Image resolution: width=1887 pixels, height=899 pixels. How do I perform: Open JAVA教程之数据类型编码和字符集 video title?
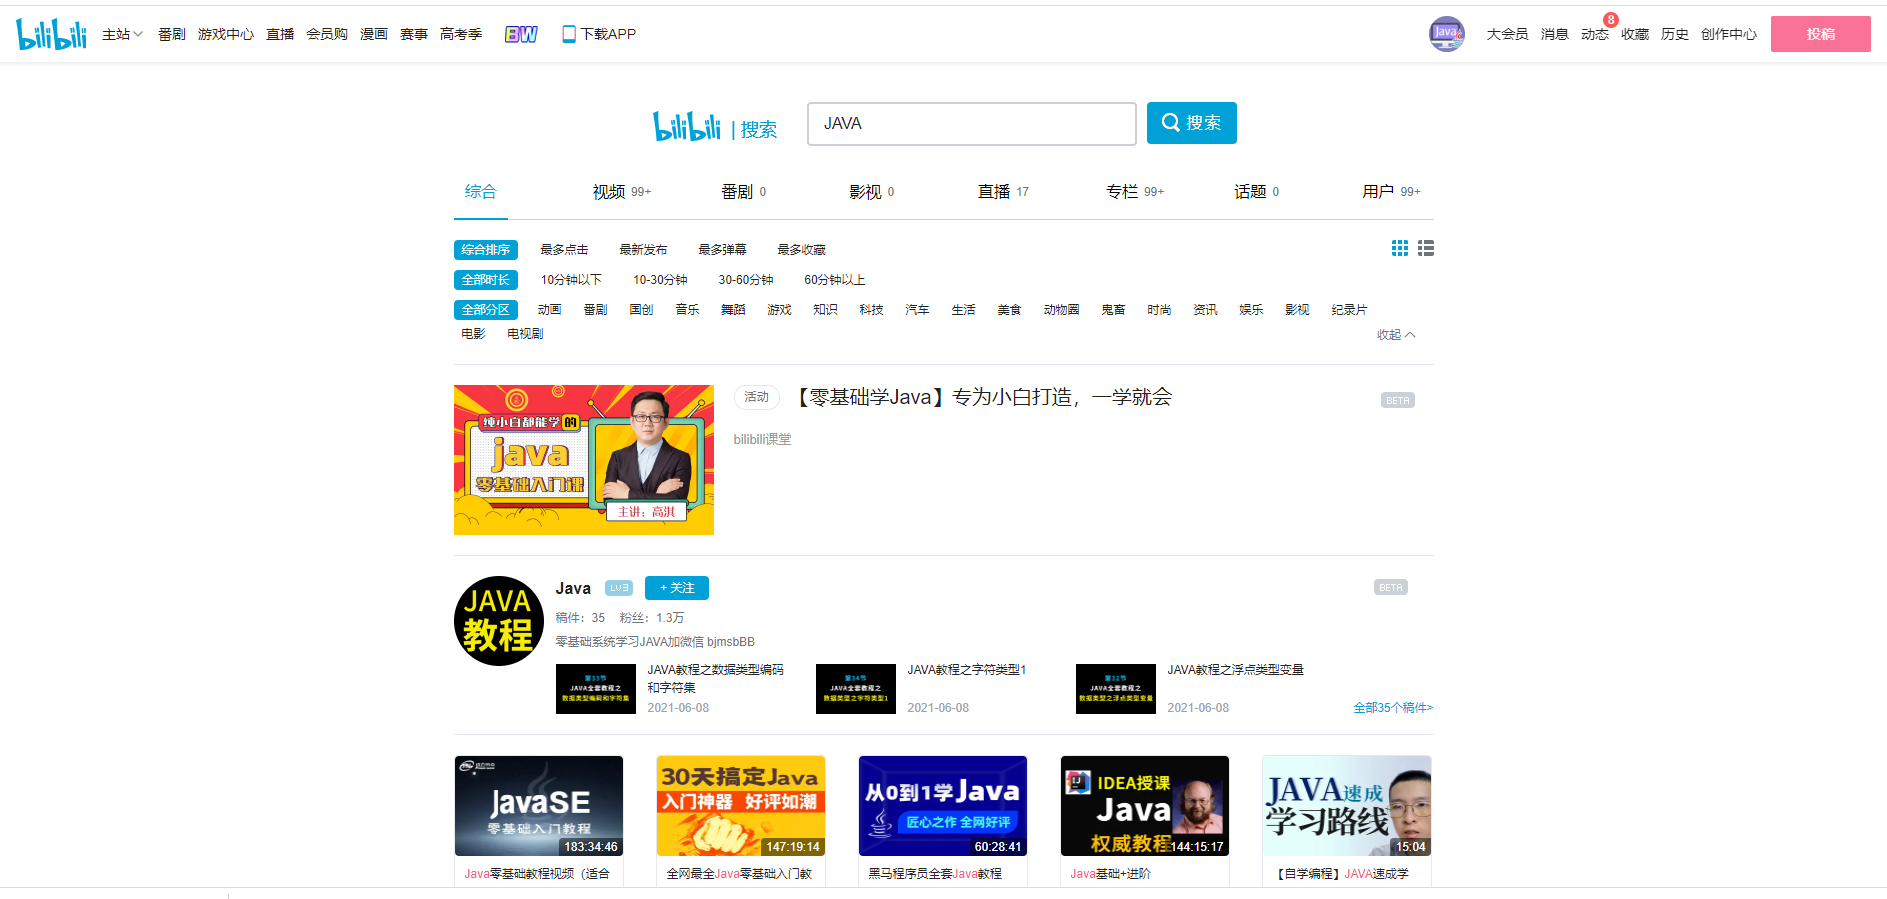(x=715, y=679)
